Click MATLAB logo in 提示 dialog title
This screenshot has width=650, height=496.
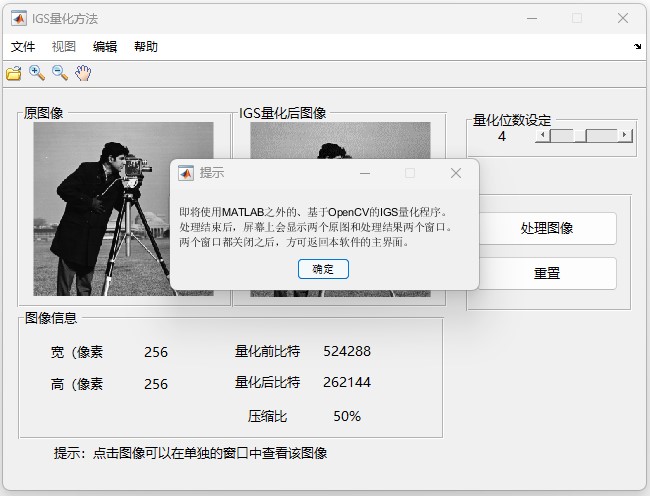[x=186, y=173]
